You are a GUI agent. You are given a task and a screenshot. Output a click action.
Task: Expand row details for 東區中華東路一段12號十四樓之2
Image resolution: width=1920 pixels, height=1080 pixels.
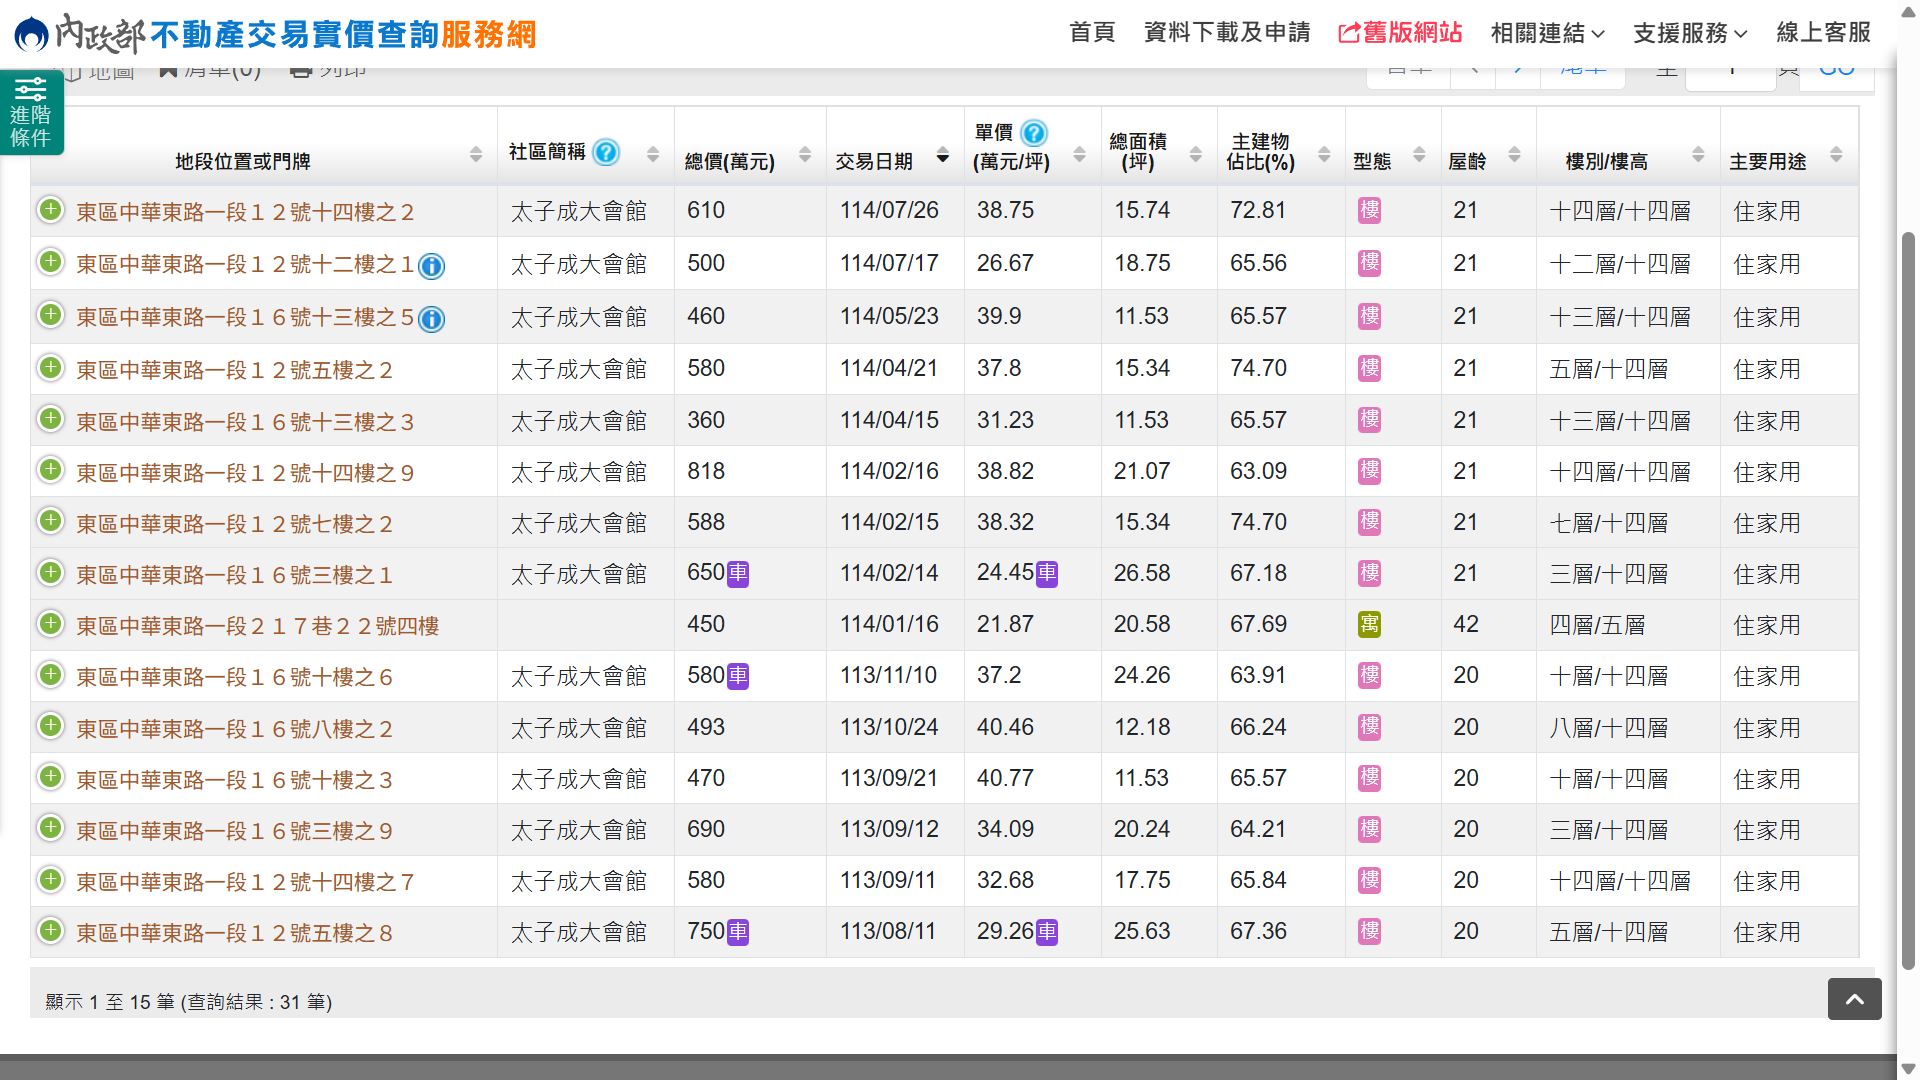click(50, 210)
